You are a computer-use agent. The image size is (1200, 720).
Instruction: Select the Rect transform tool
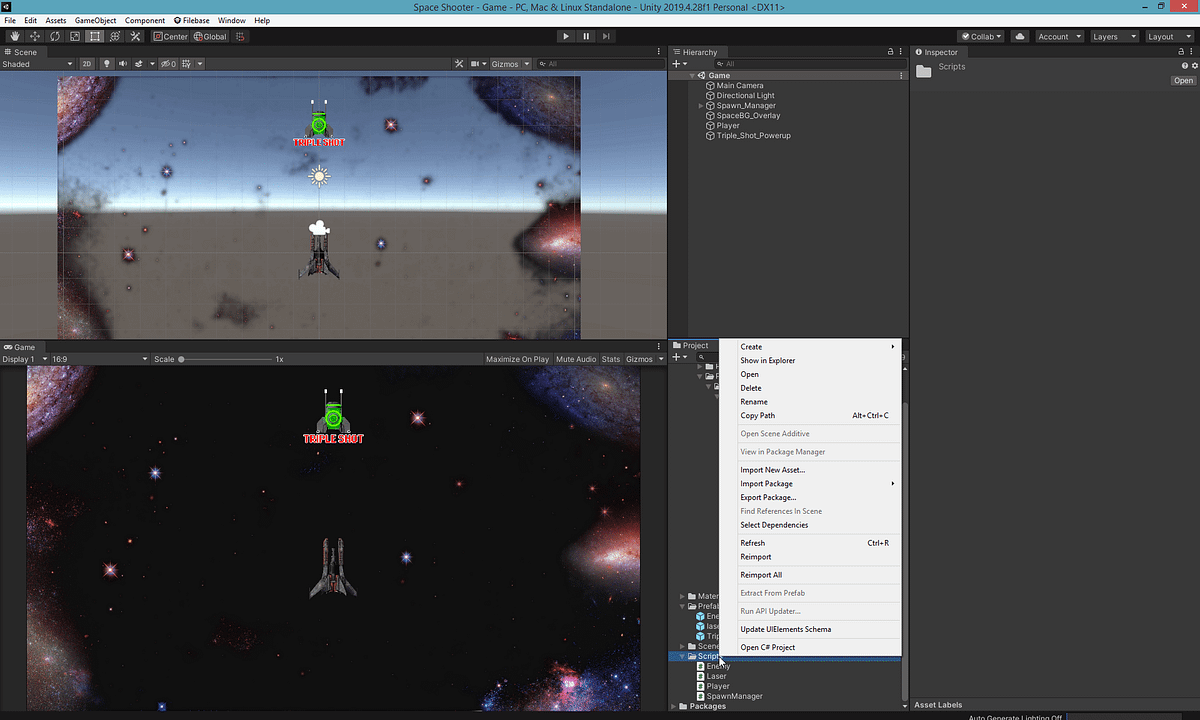pos(94,36)
